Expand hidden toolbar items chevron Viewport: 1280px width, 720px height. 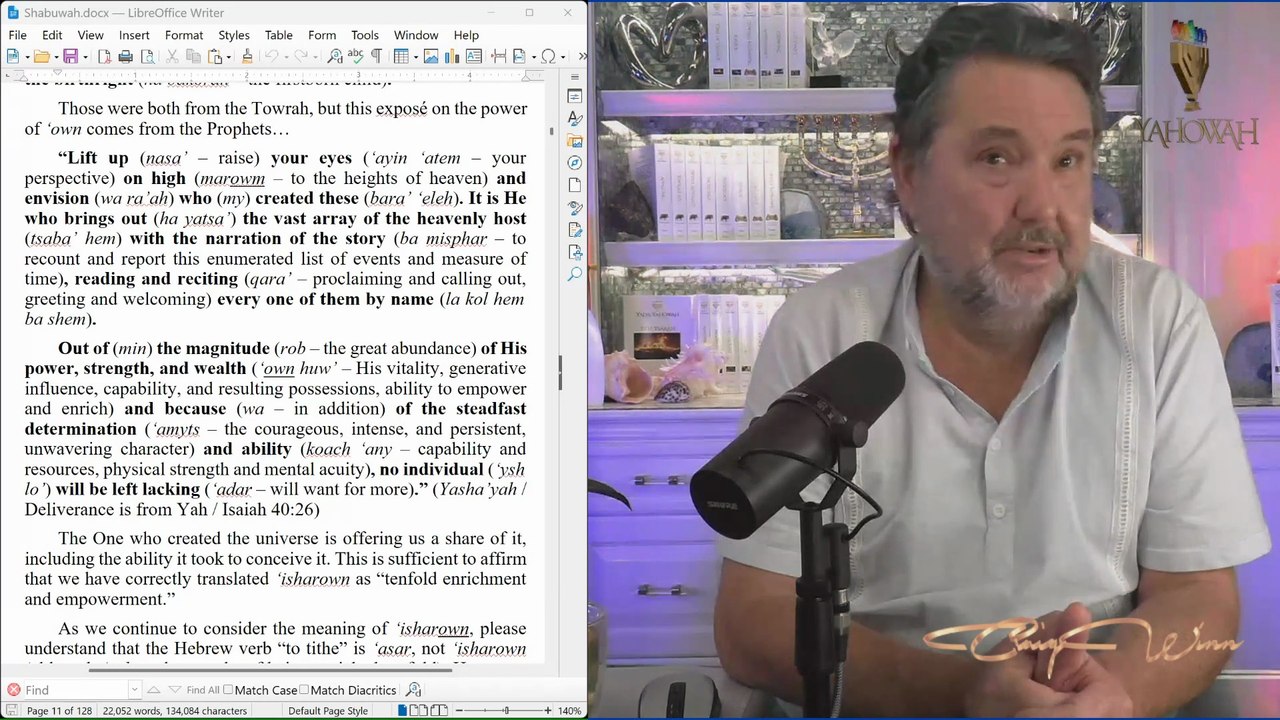[582, 57]
